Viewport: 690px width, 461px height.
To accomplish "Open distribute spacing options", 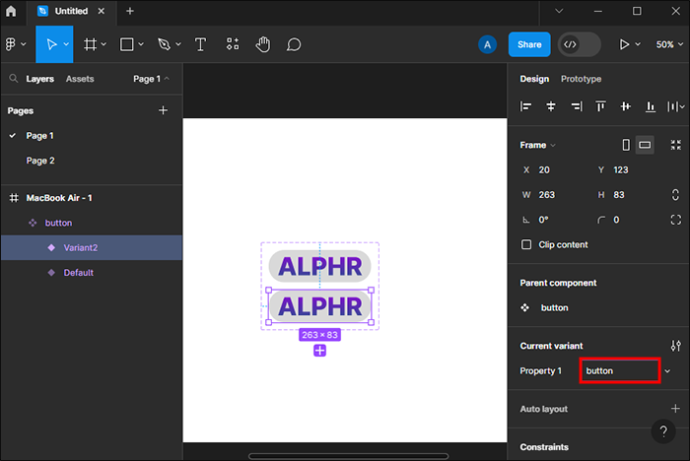I will pos(676,106).
